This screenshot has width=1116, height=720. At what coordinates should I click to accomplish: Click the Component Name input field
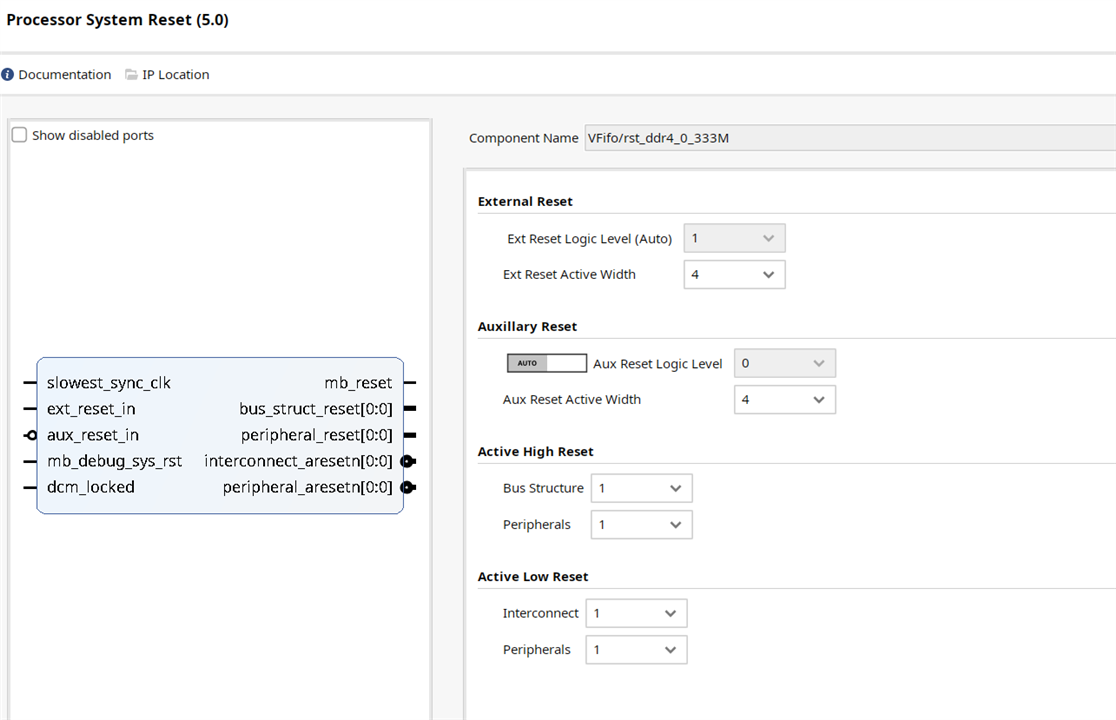pyautogui.click(x=850, y=138)
